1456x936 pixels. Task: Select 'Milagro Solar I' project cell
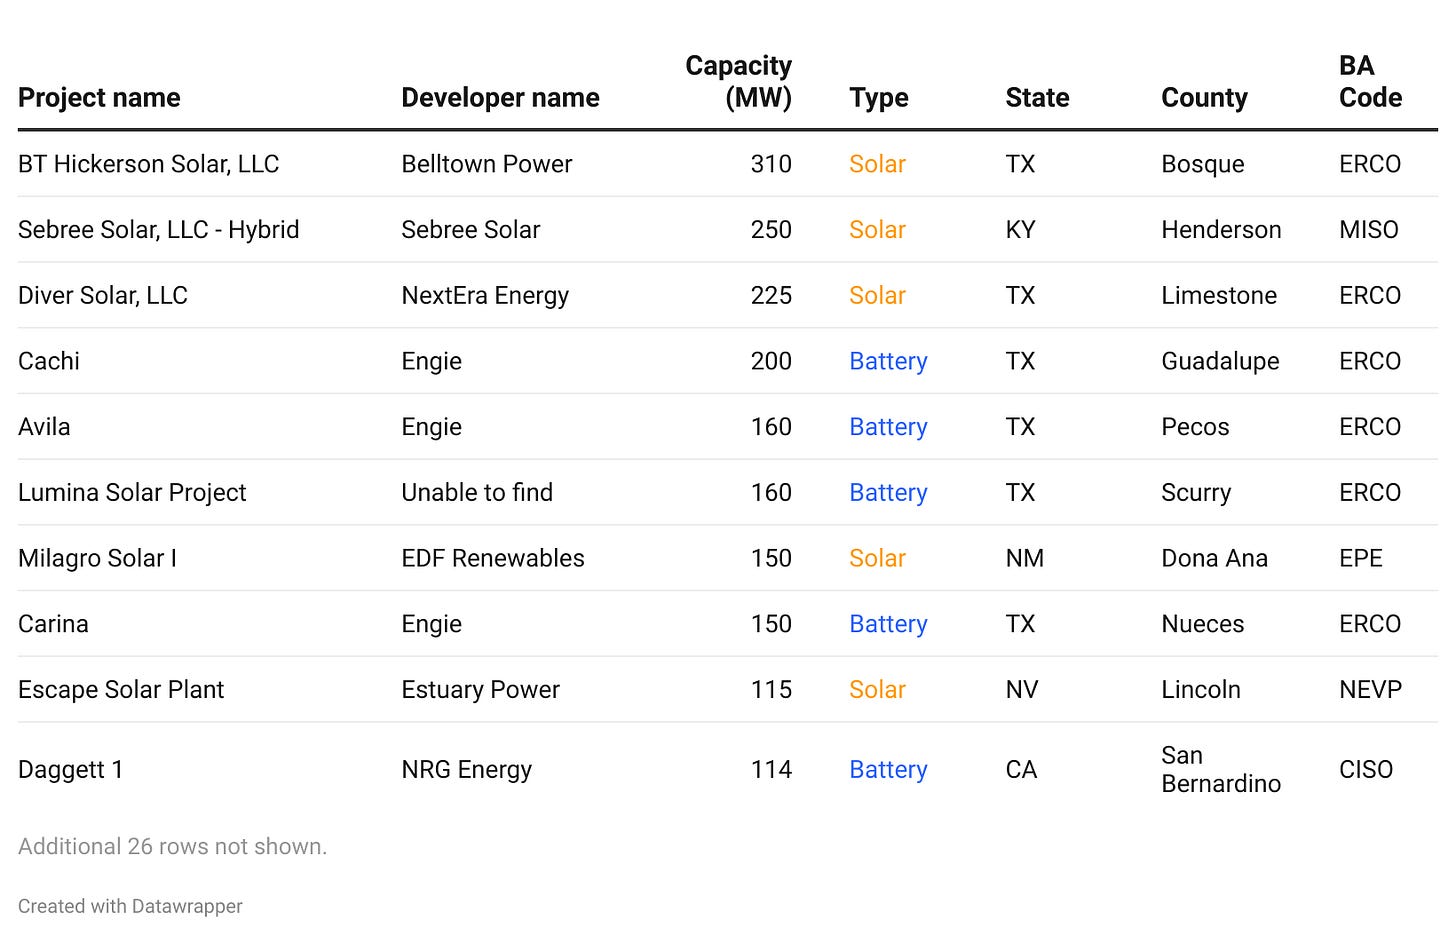pyautogui.click(x=97, y=558)
